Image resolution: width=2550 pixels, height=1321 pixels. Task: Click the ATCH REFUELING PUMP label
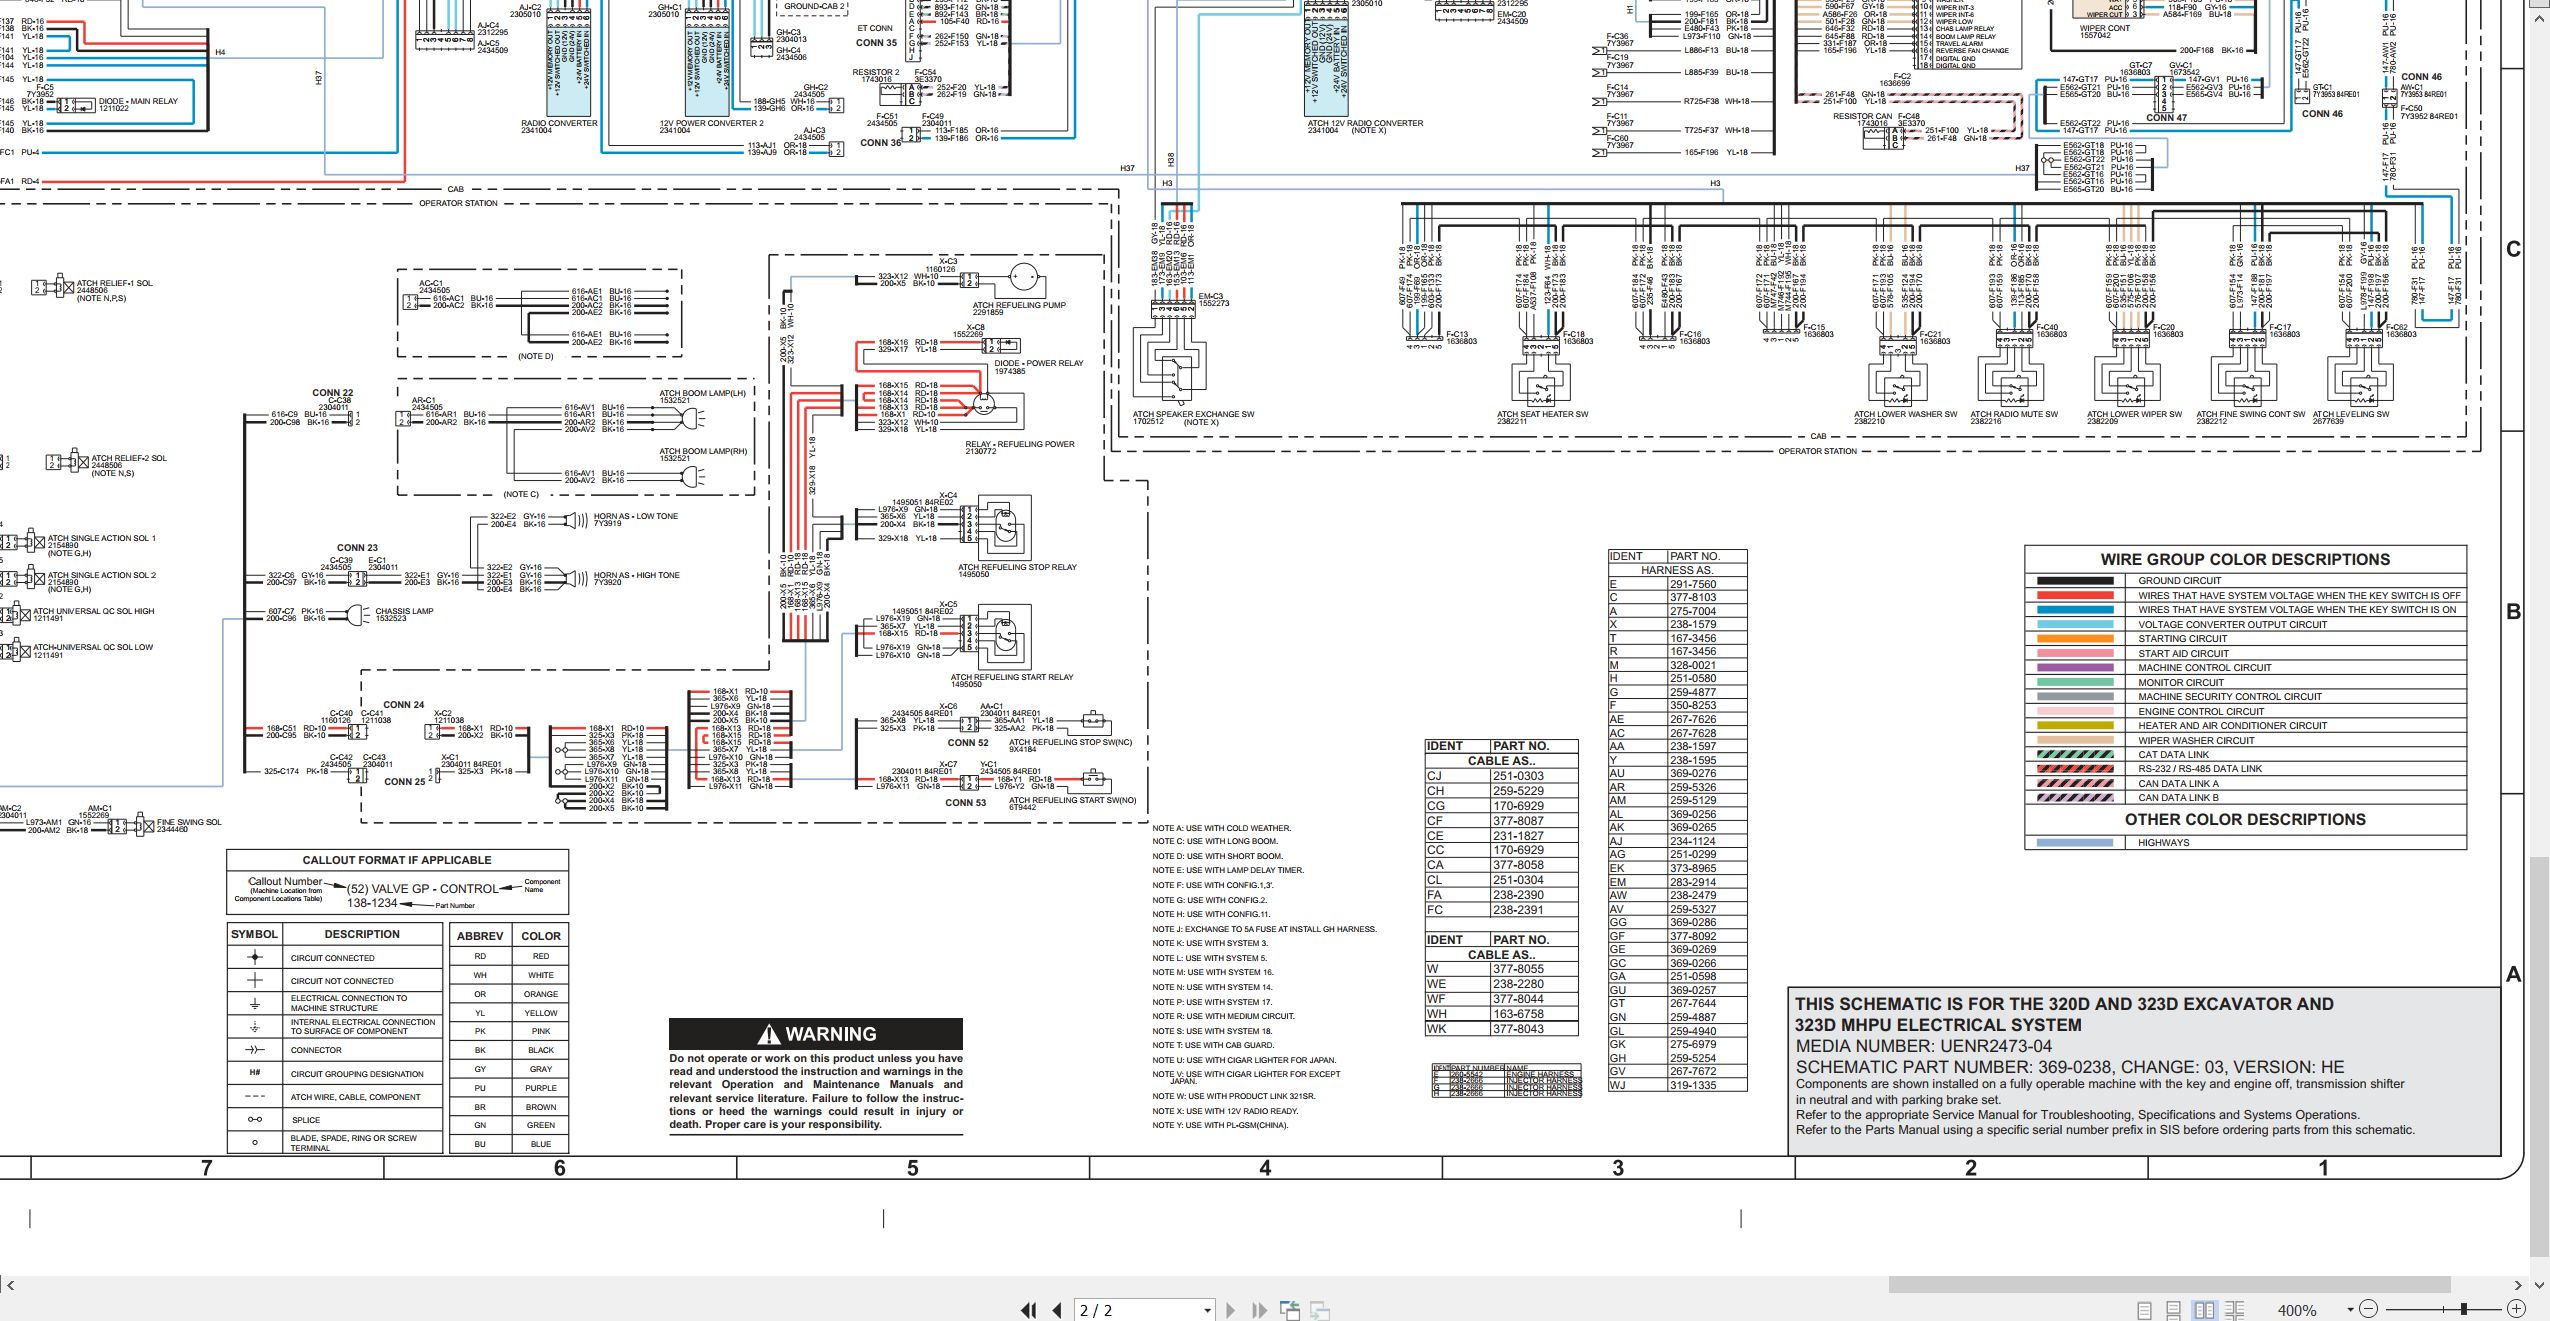coord(1019,305)
